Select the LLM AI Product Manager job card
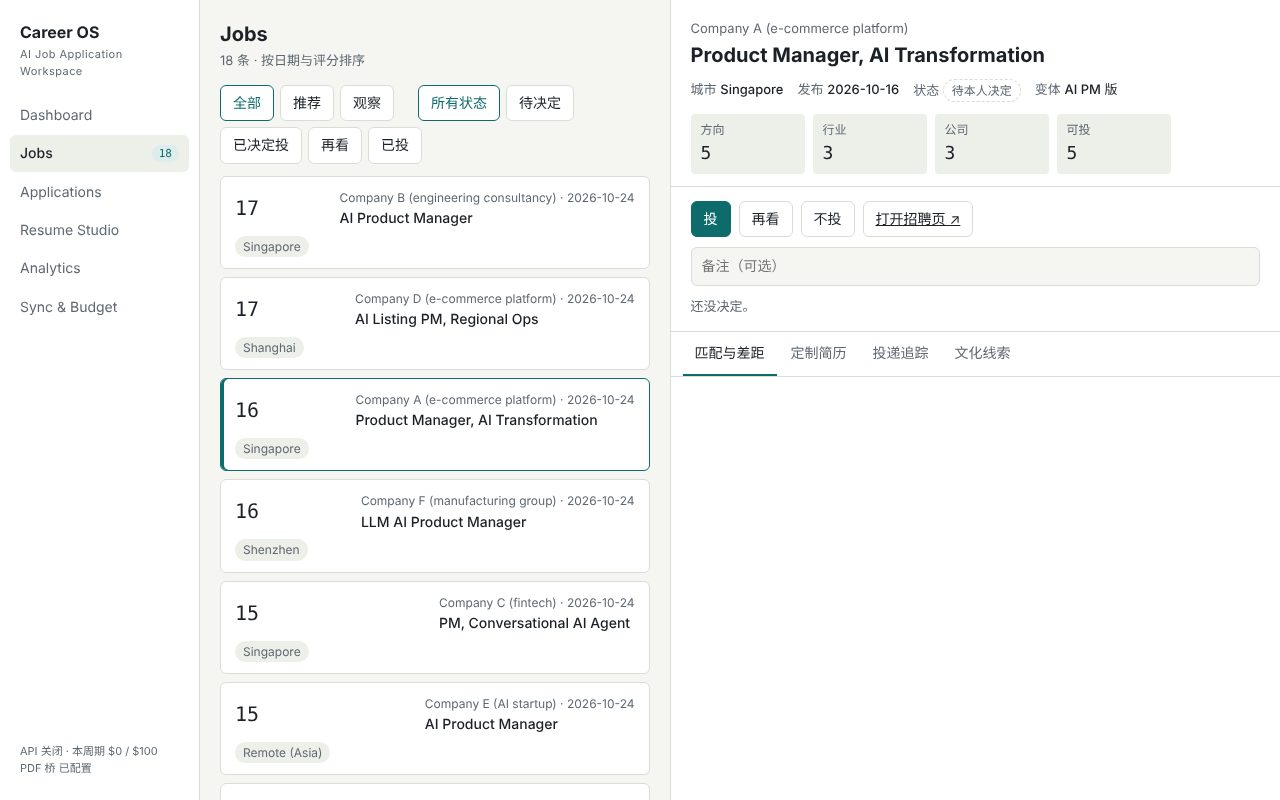Screen dimensions: 1280x800 (435, 526)
